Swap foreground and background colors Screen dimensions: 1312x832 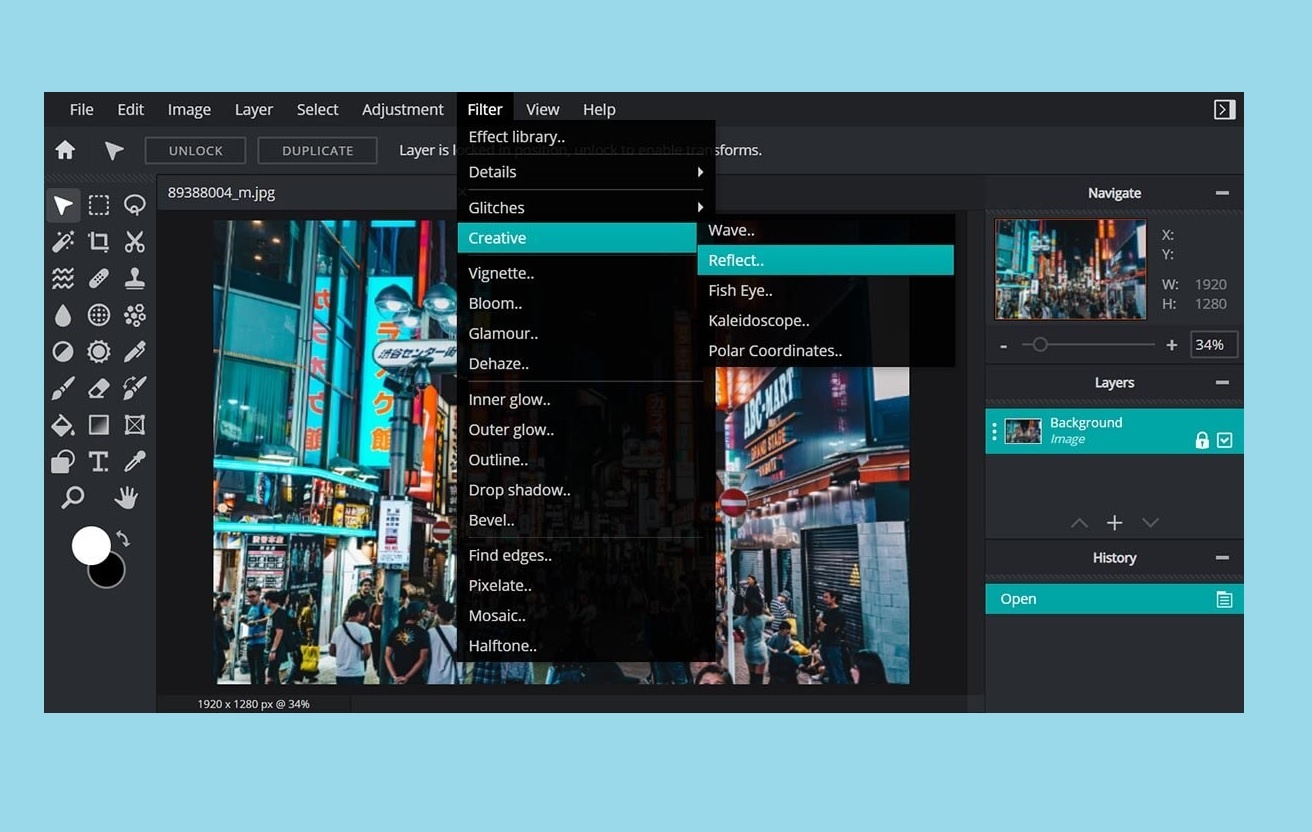[123, 539]
